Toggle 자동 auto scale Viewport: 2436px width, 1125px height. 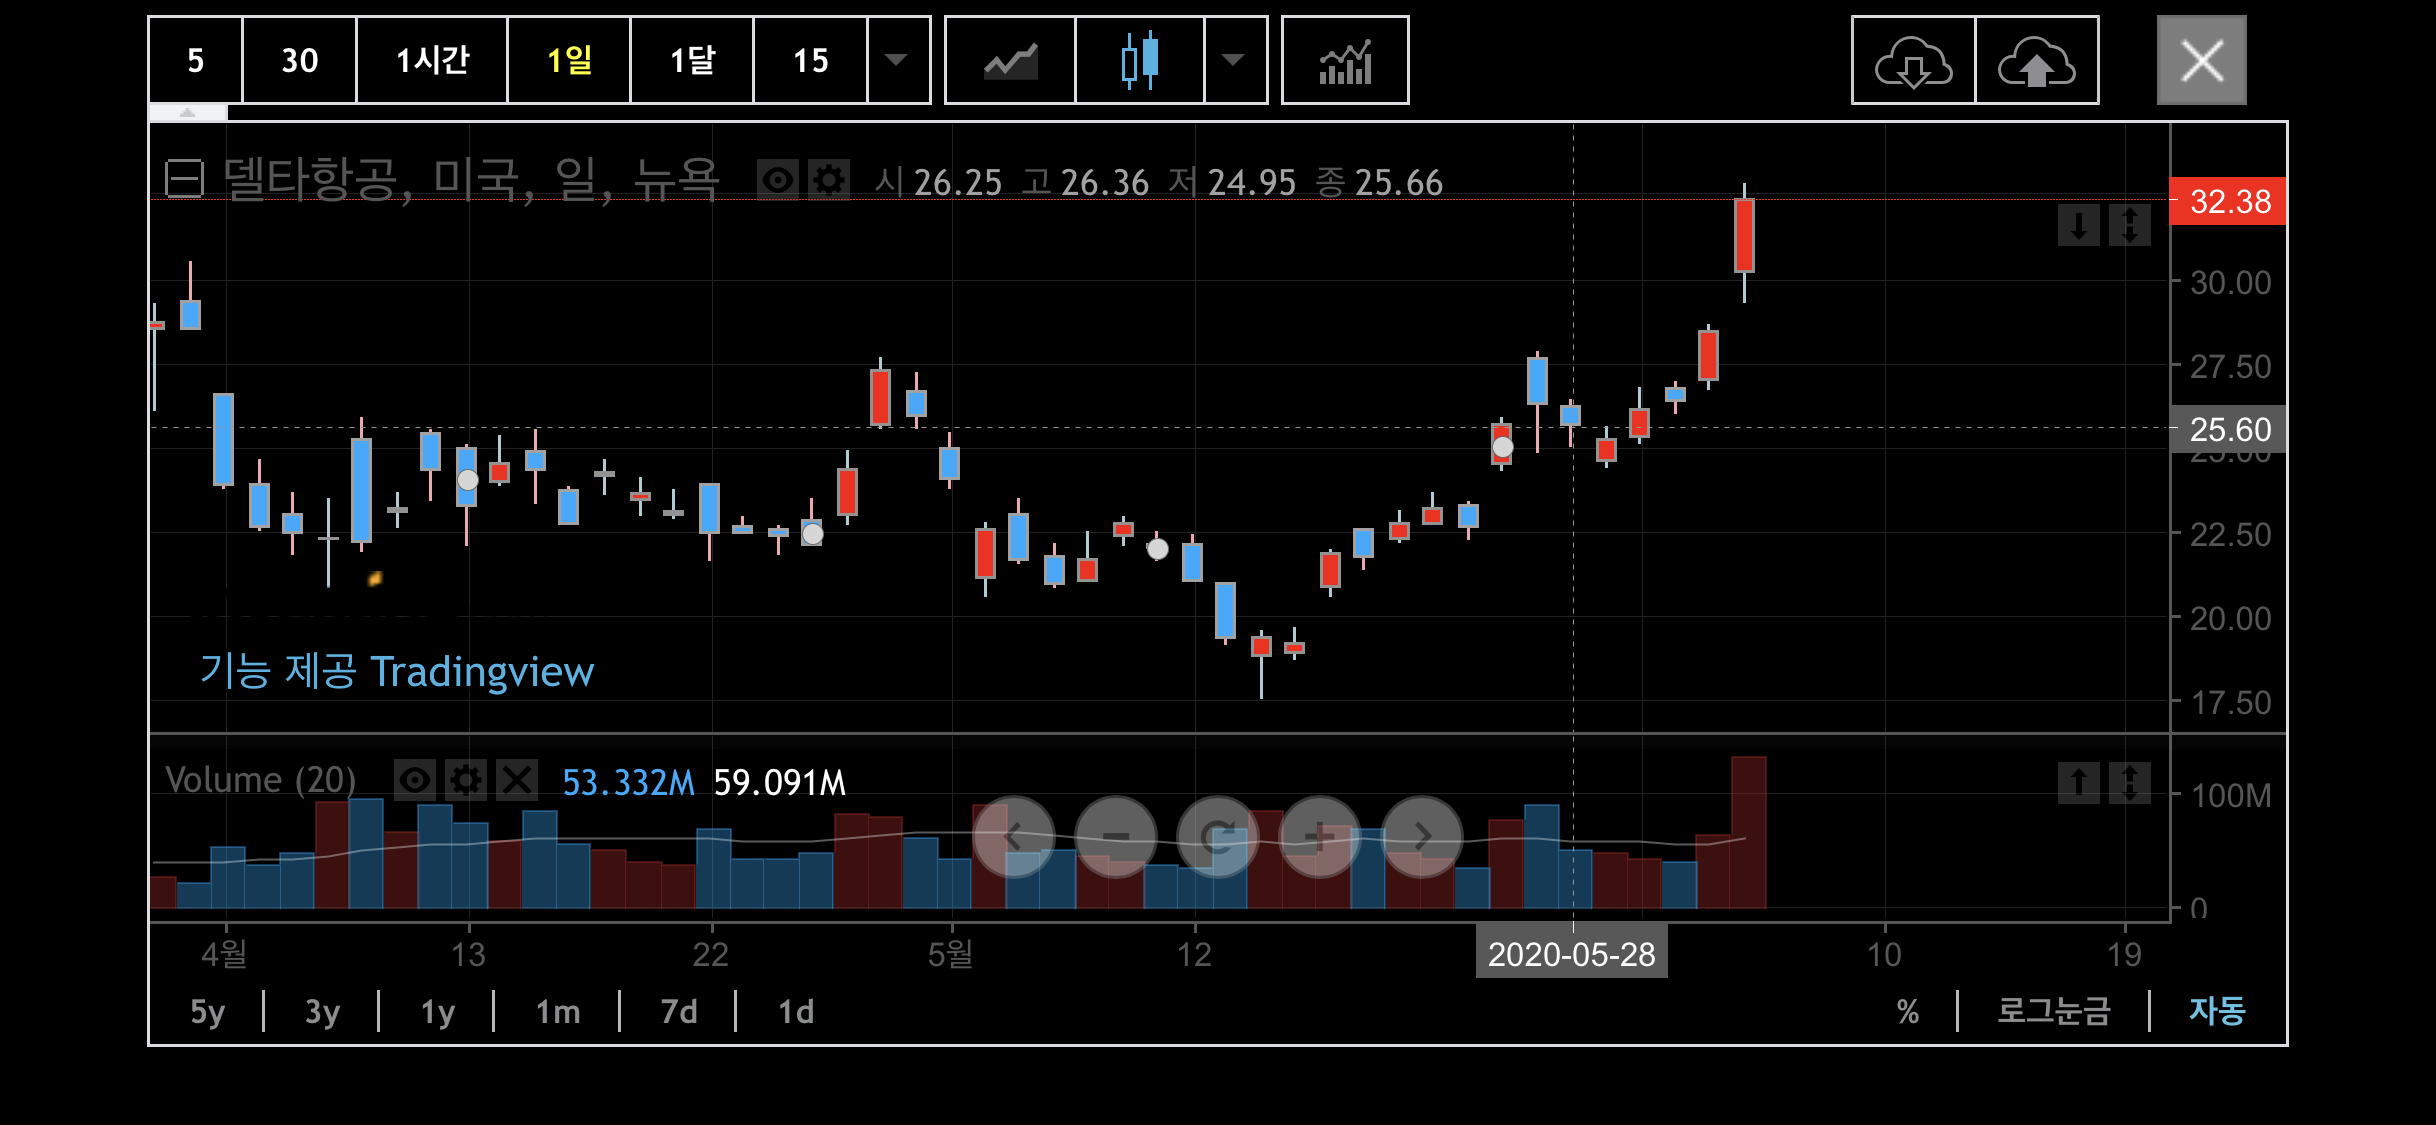coord(2217,1011)
